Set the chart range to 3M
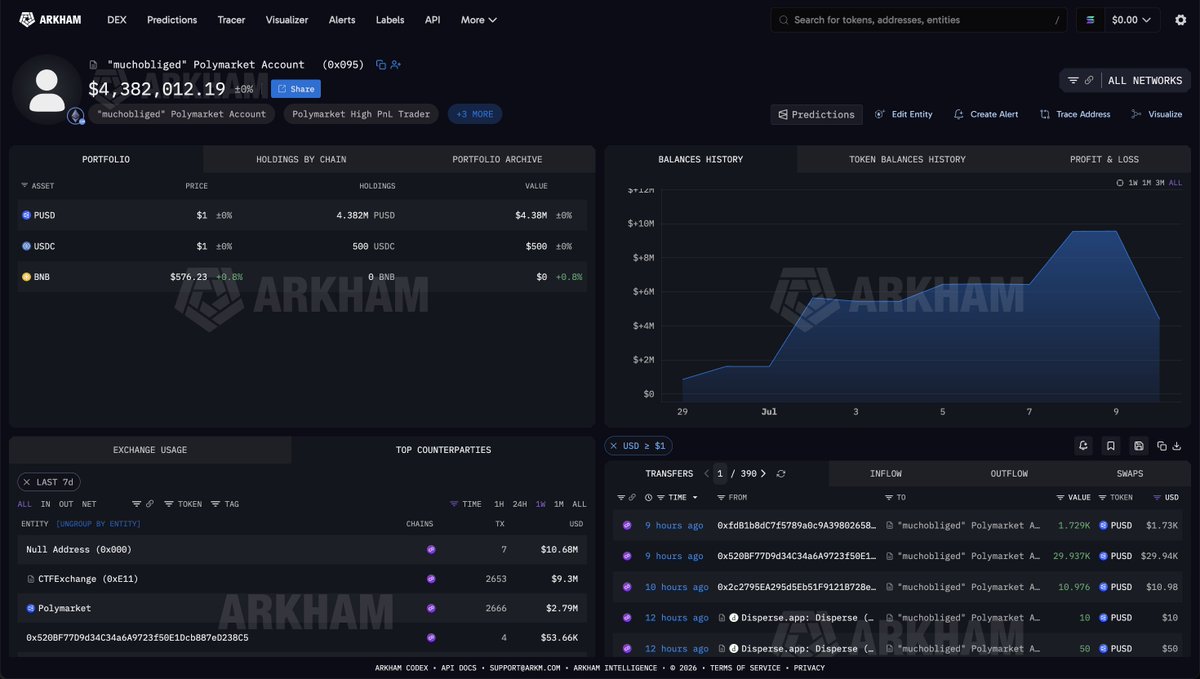Screen dimensions: 1200x679 click(1161, 183)
